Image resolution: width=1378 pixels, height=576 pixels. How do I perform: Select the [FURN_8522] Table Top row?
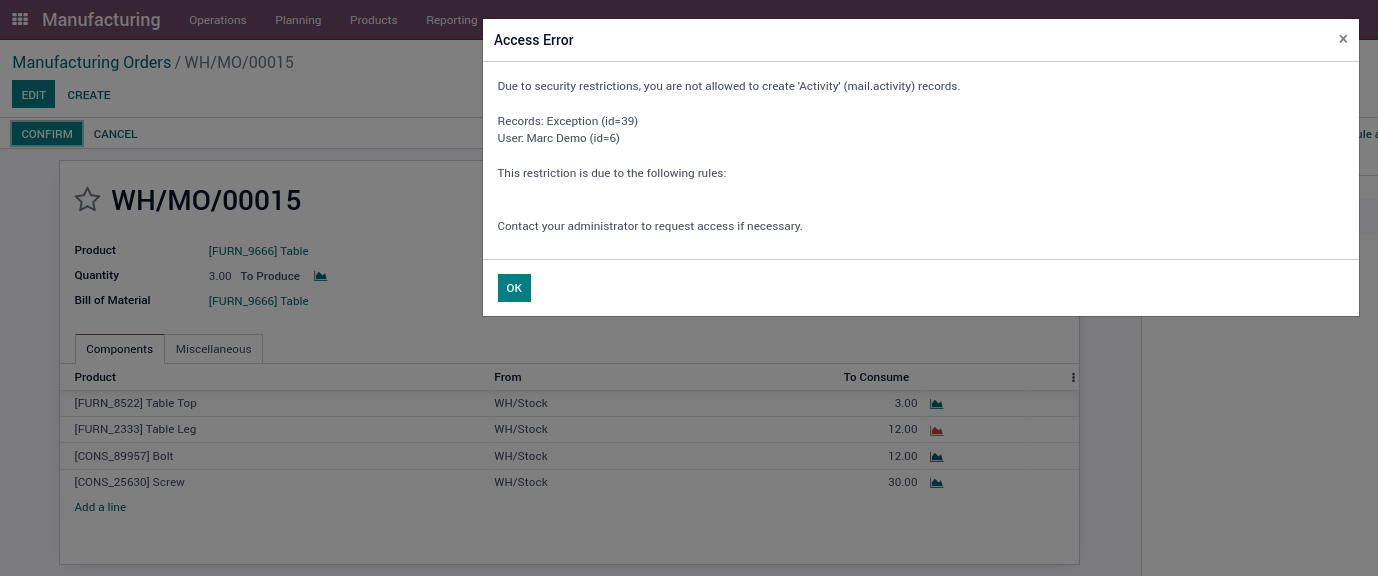(569, 404)
